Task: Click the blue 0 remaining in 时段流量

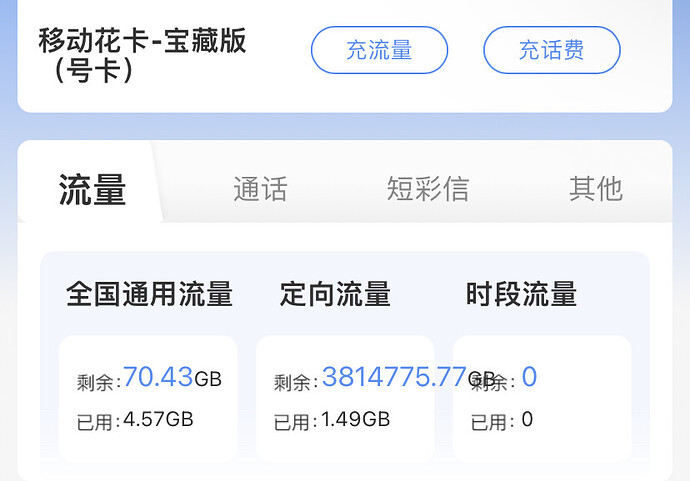Action: (529, 377)
